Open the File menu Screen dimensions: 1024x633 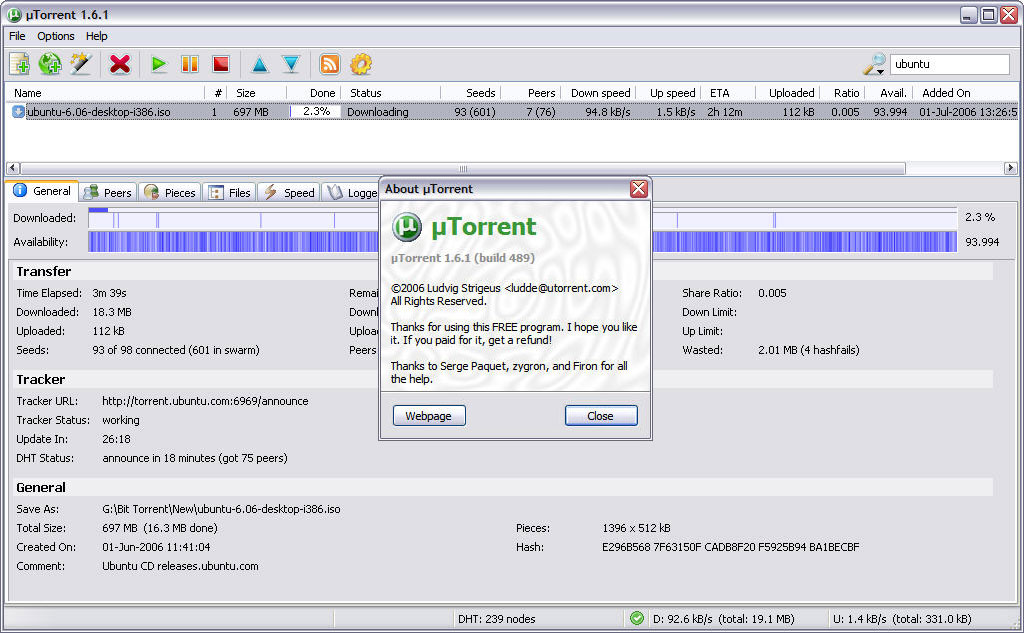[x=18, y=36]
